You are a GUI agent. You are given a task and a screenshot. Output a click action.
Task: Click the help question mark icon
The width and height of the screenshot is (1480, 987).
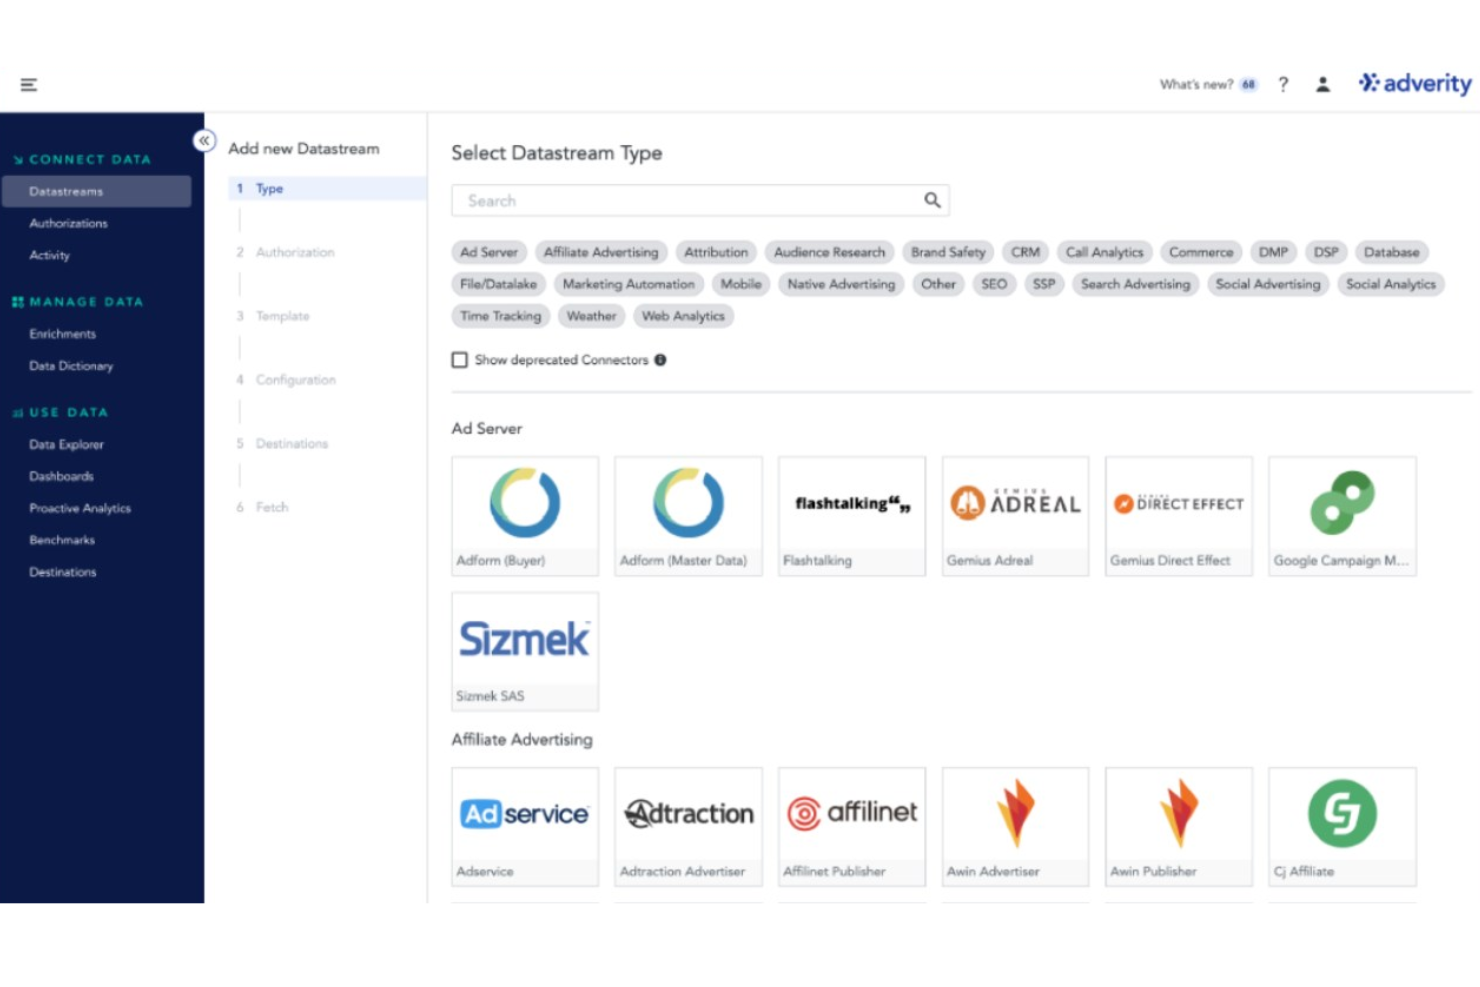pyautogui.click(x=1283, y=85)
